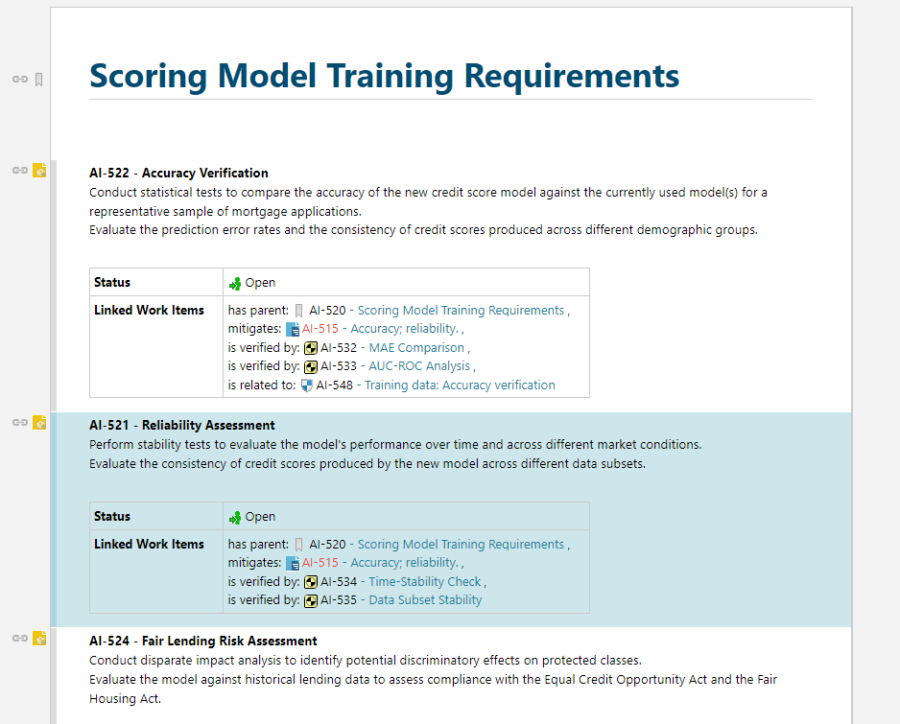Click the requirement icon beside AI-524
Image resolution: width=900 pixels, height=724 pixels.
(x=39, y=638)
